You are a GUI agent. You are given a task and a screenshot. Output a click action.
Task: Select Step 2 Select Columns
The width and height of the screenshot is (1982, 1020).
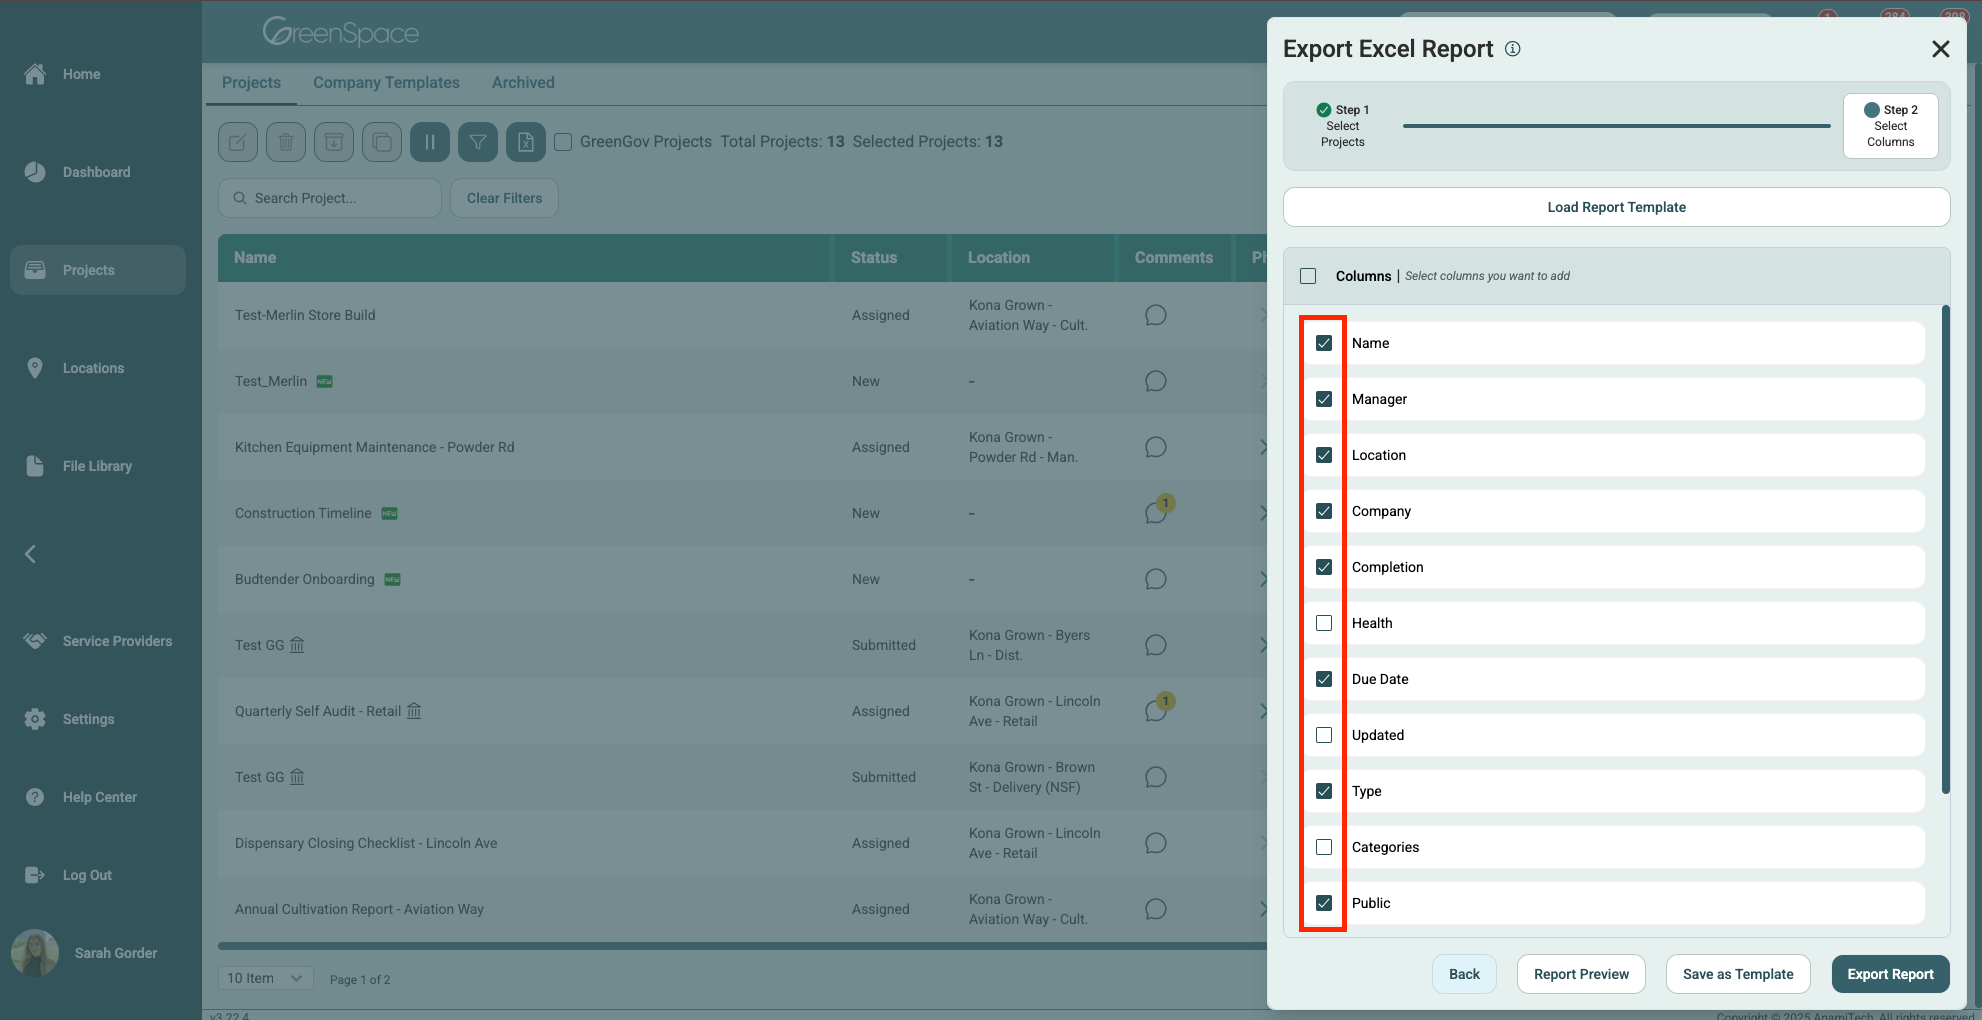1891,126
